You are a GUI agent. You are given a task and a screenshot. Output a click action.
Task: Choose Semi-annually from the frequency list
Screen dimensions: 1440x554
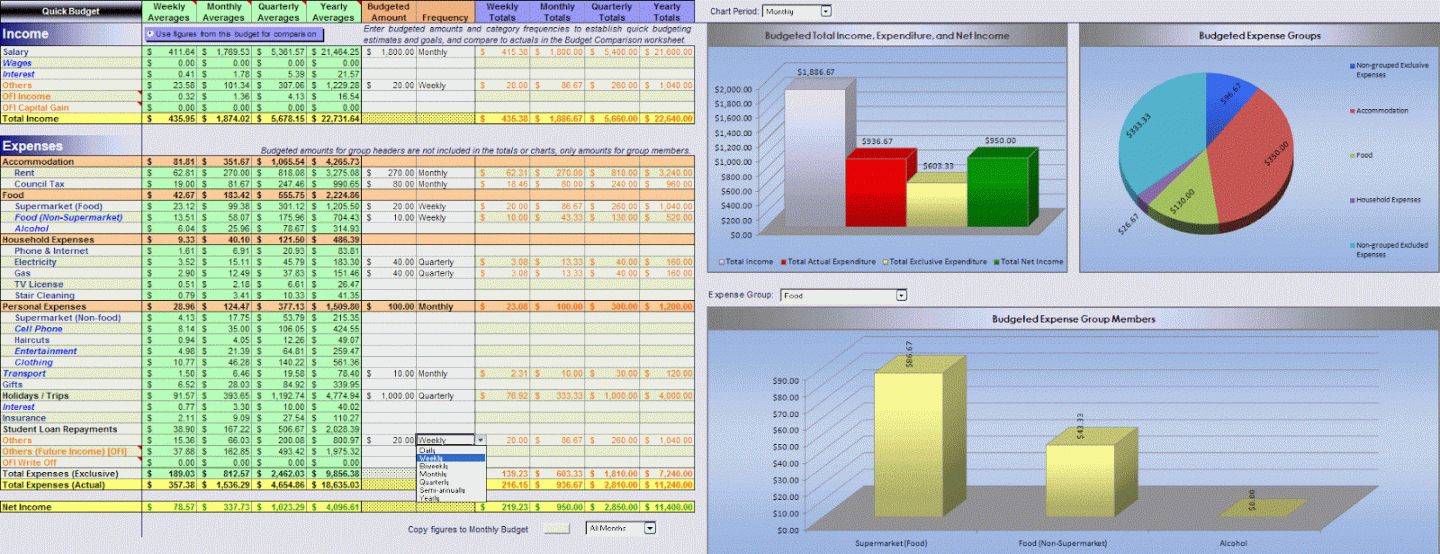(440, 490)
